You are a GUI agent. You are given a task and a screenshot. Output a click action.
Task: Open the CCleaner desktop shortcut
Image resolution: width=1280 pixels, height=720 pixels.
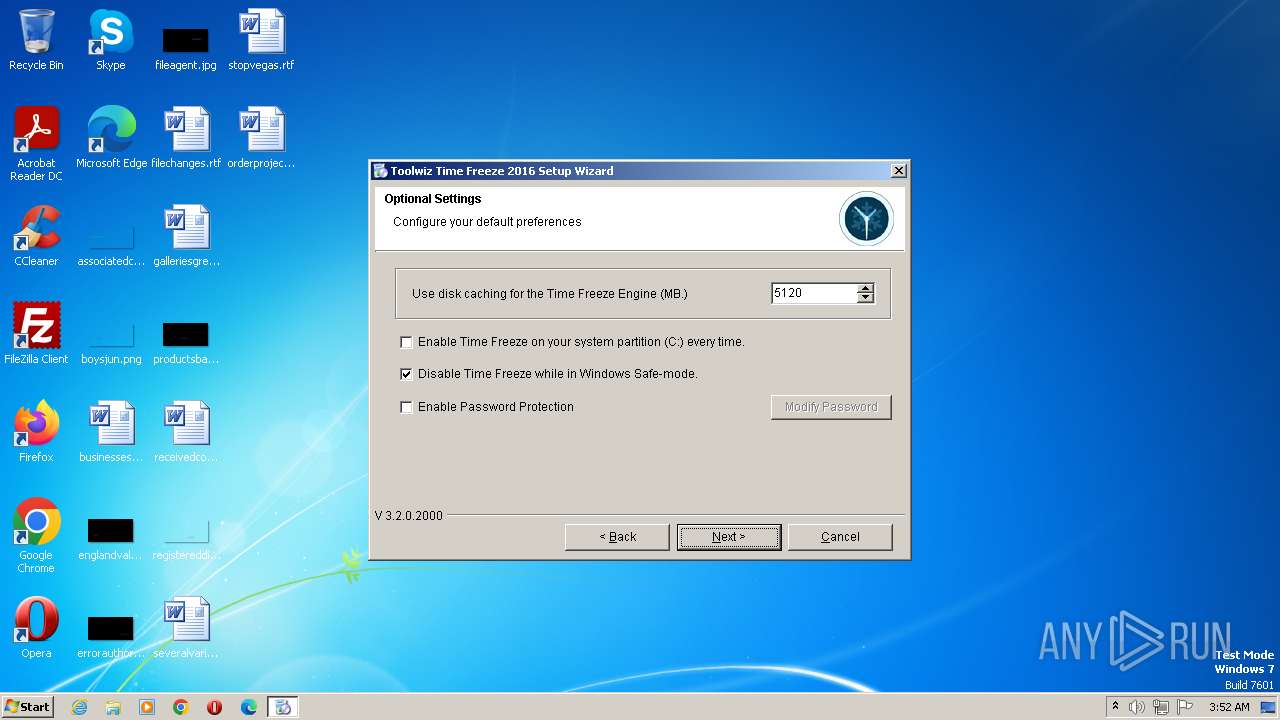coord(36,236)
